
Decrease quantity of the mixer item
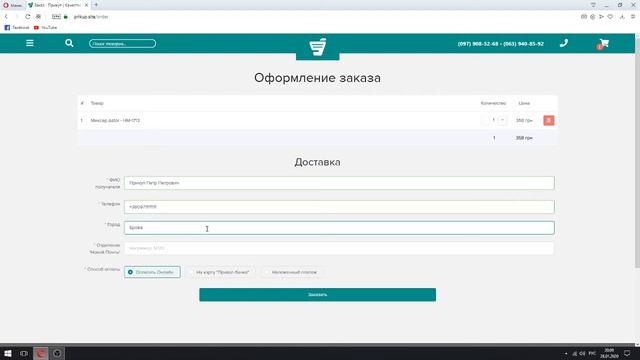tap(484, 120)
